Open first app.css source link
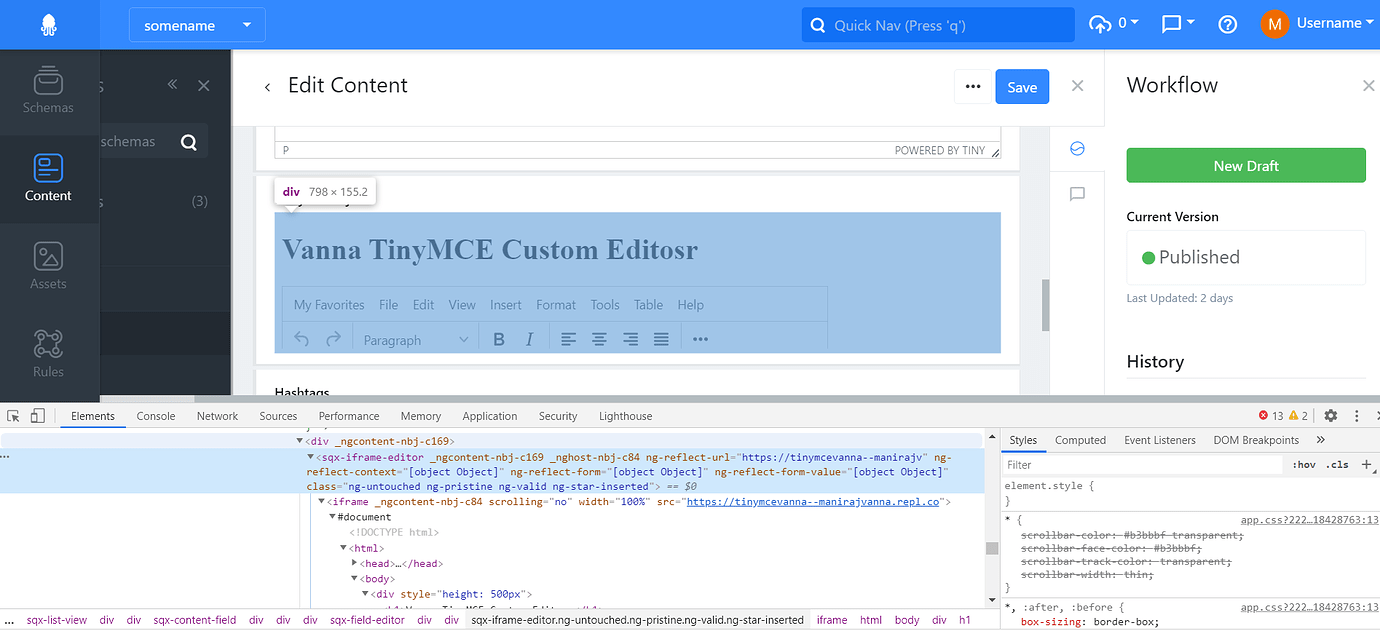Screen dimensions: 1380x630 coord(1310,520)
